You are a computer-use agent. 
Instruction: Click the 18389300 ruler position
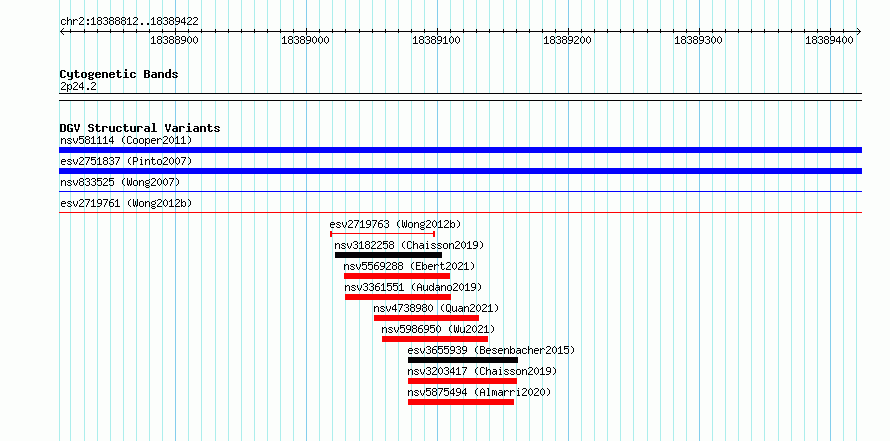[698, 40]
